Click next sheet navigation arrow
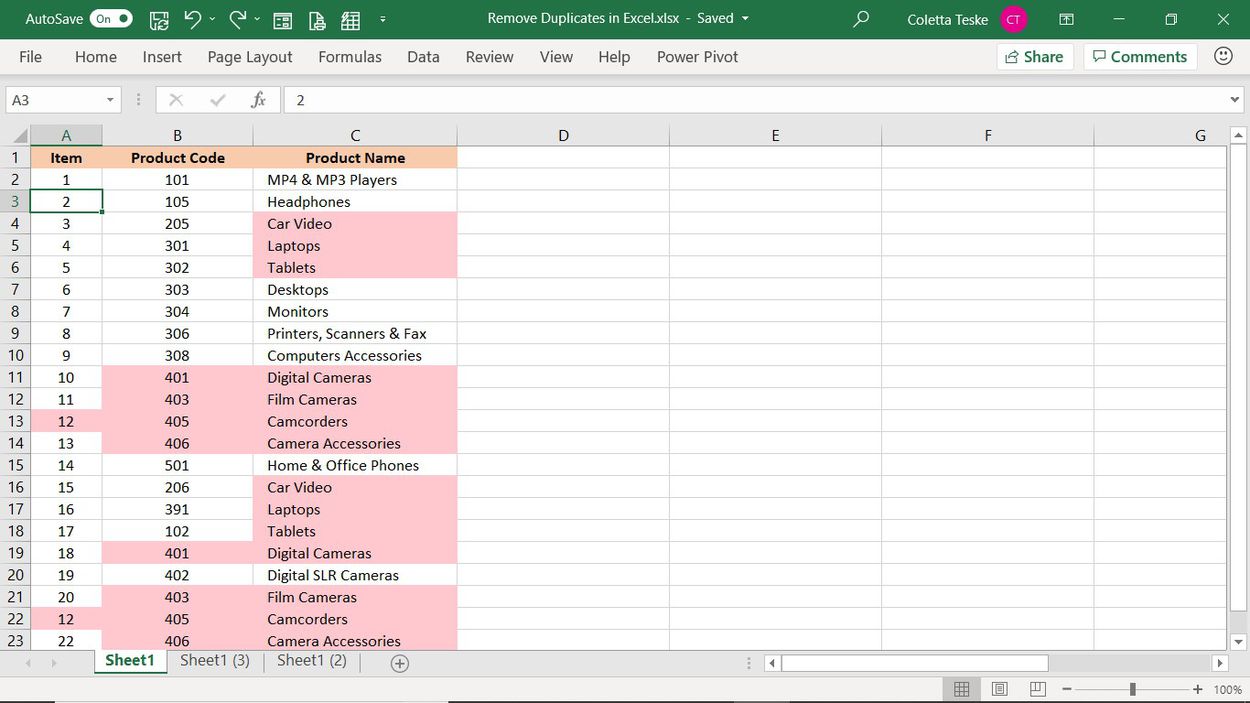1250x703 pixels. coord(54,663)
